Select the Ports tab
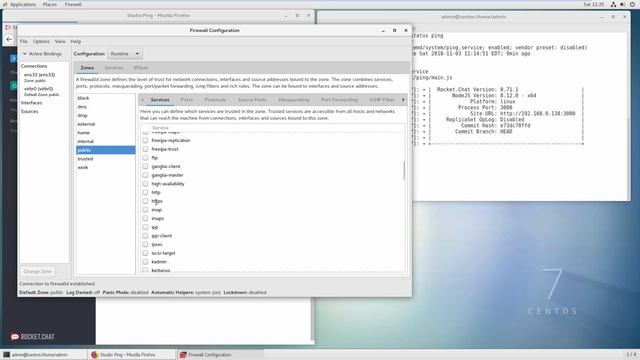This screenshot has height=360, width=640. click(x=187, y=100)
